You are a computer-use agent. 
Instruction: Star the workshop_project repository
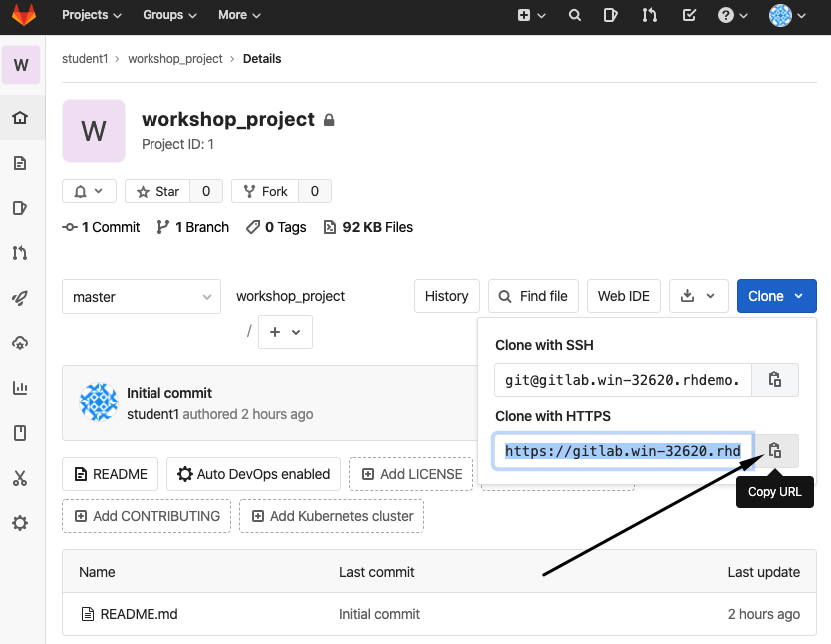(159, 191)
